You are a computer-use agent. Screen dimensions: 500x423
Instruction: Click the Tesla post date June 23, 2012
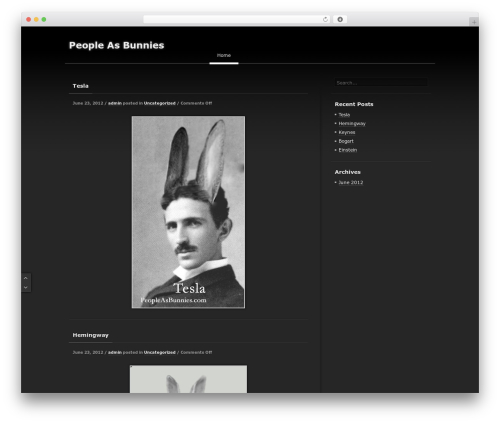pos(88,103)
